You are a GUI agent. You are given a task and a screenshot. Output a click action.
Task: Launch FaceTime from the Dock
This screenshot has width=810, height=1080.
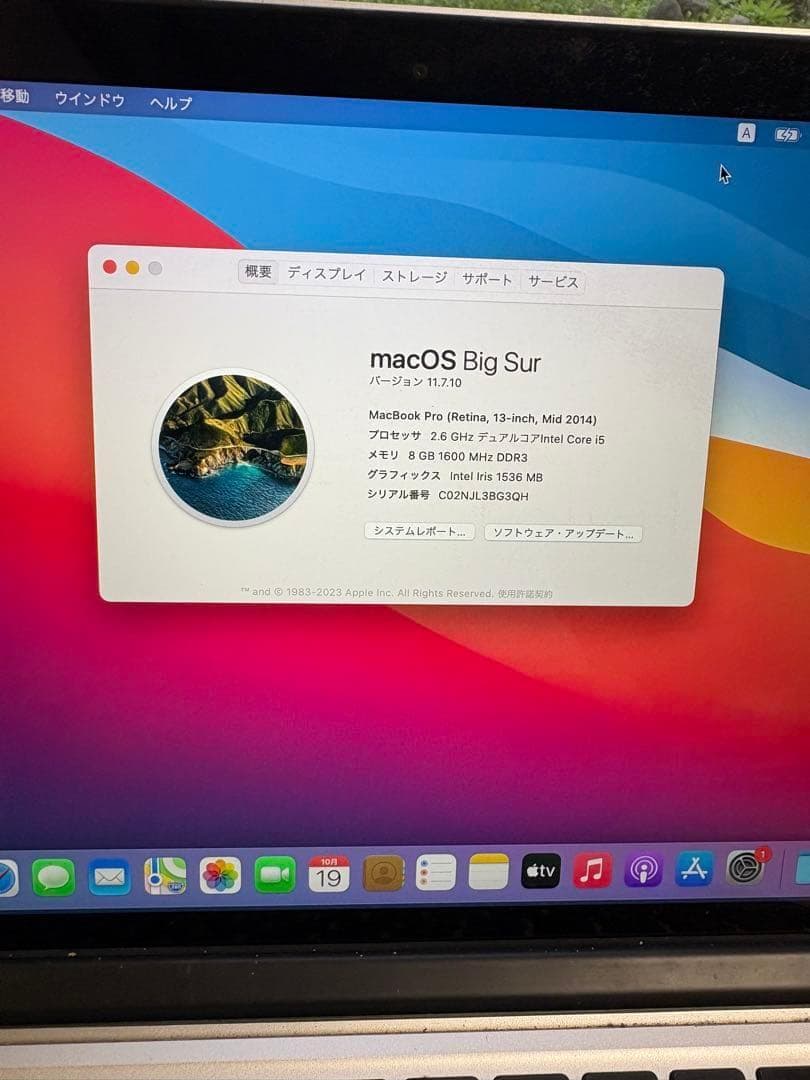tap(275, 875)
